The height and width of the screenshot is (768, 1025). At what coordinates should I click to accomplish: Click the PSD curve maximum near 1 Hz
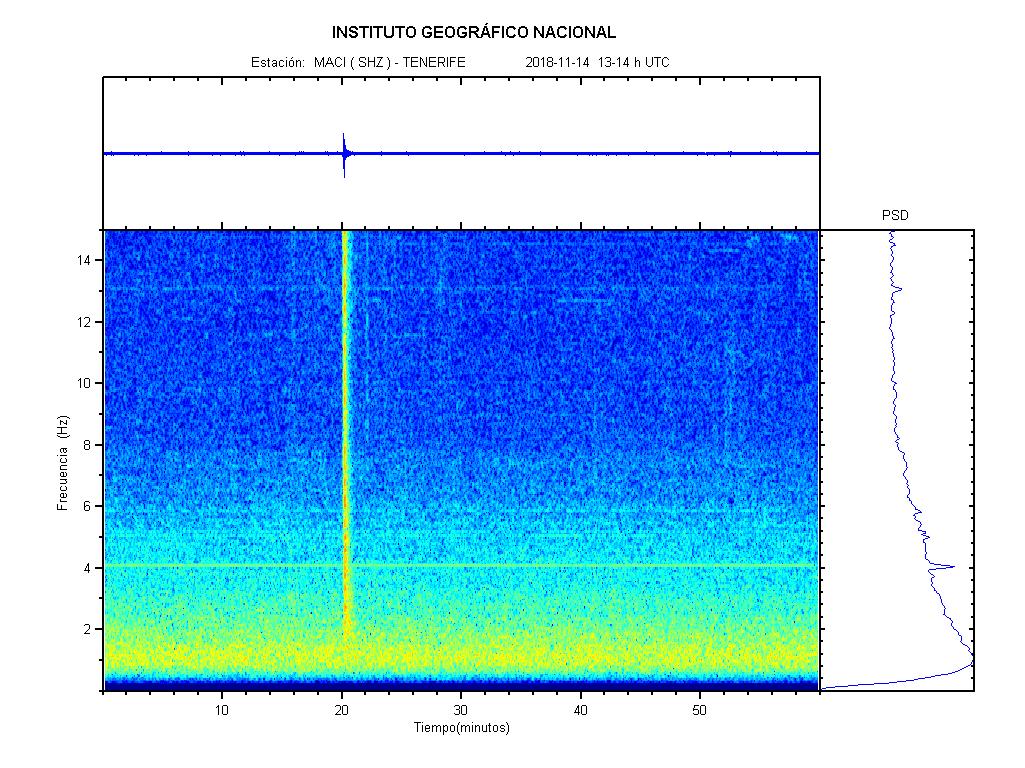tap(970, 664)
